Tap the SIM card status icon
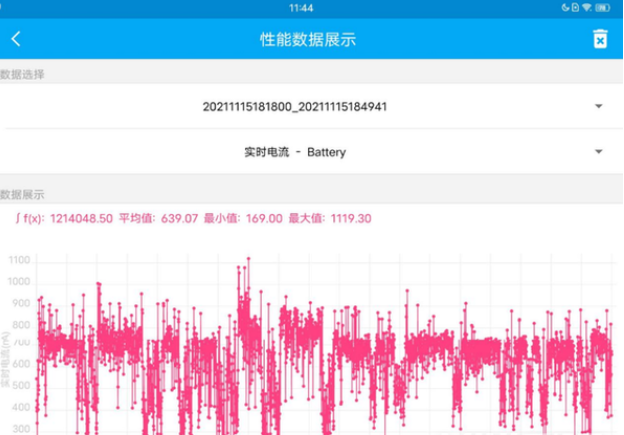Screen dimensions: 624x435 [x=576, y=7]
